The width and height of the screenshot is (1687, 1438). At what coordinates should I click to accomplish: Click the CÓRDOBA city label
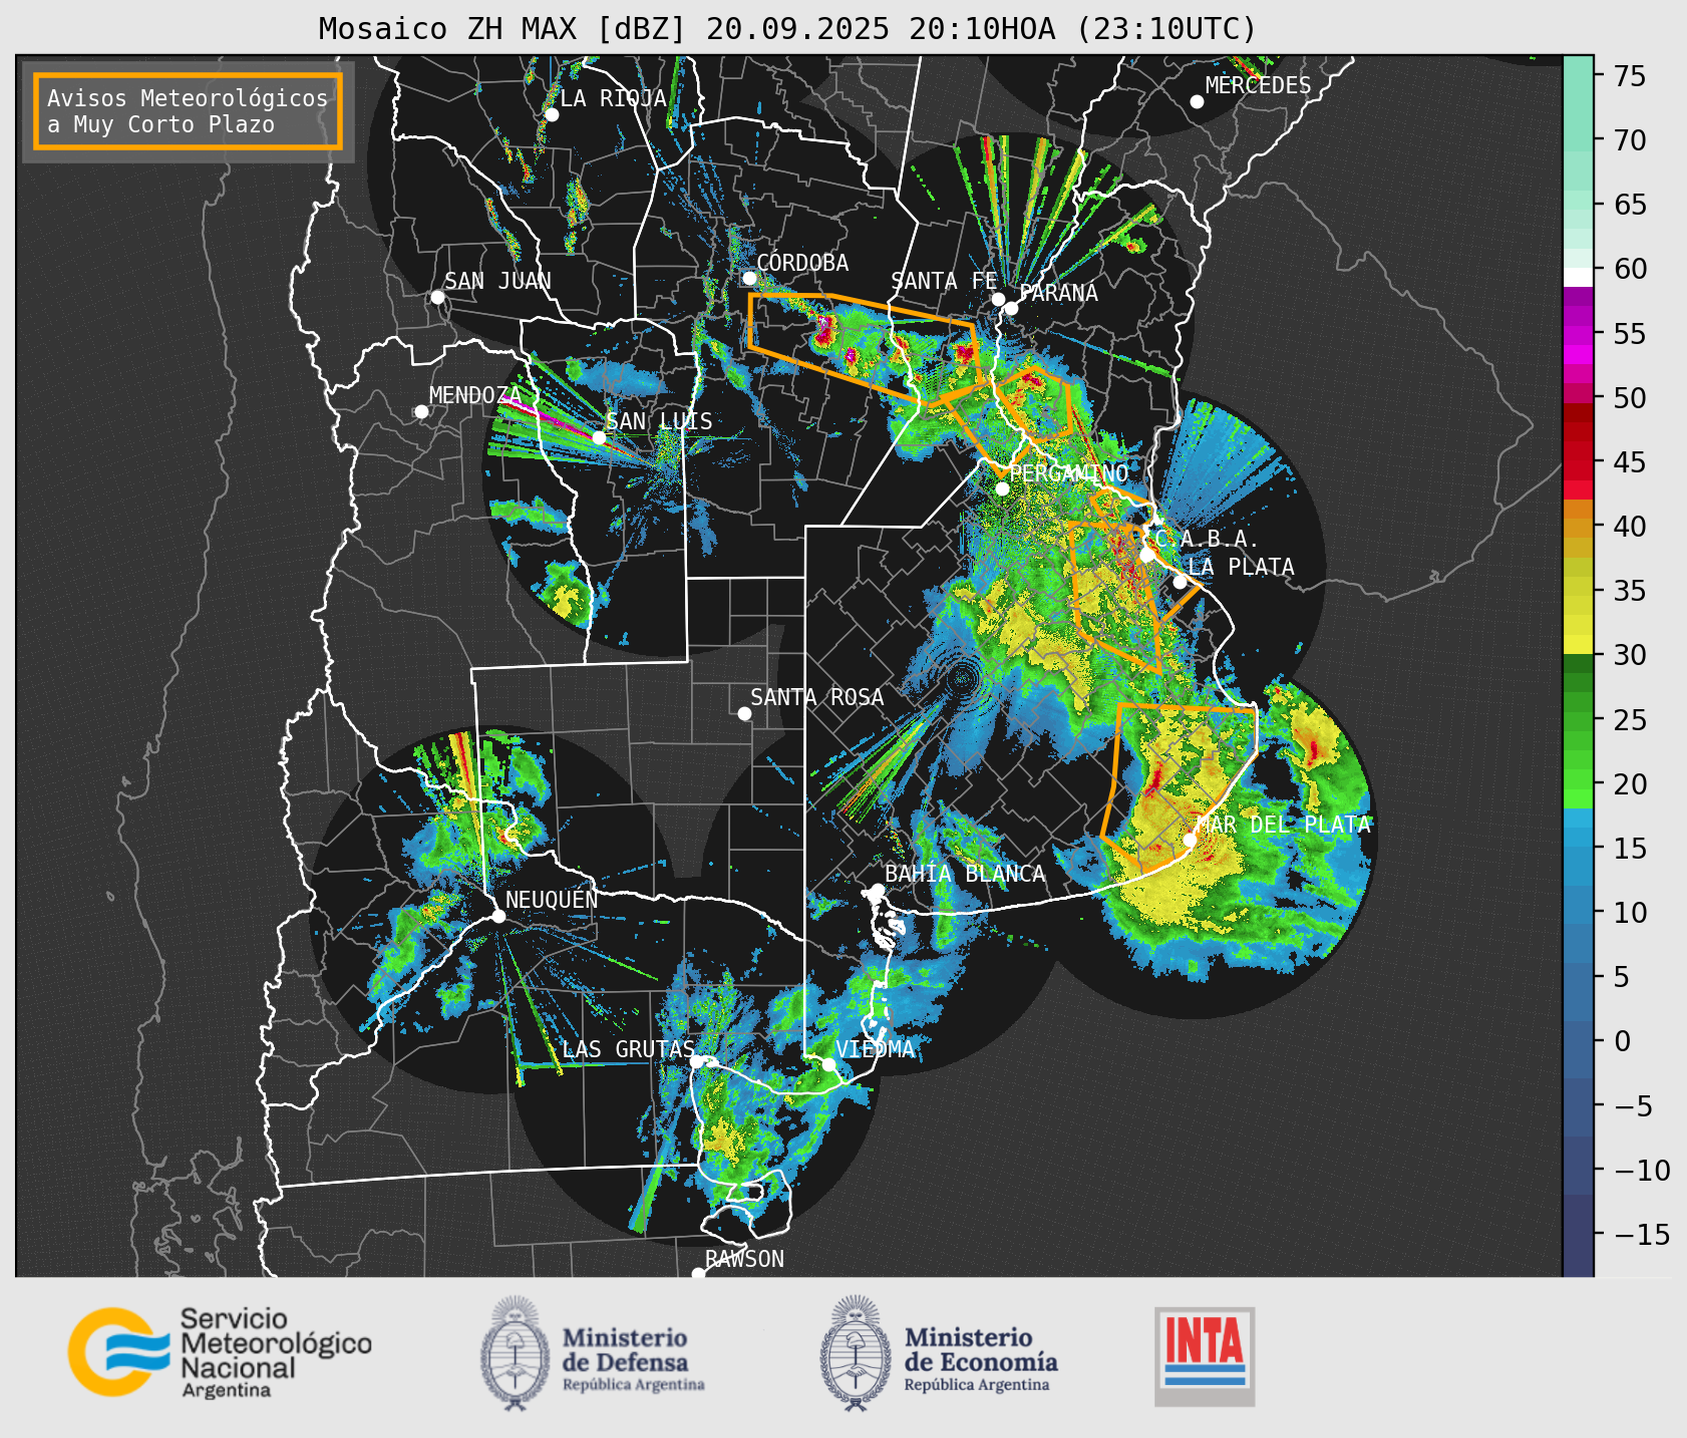[802, 263]
